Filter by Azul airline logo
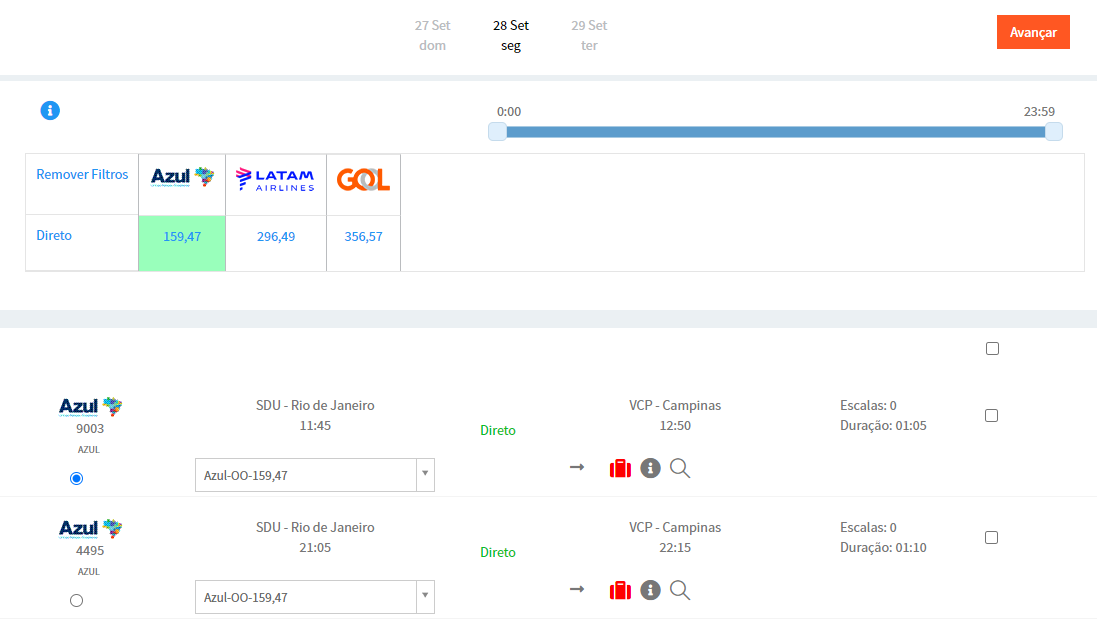 [182, 177]
